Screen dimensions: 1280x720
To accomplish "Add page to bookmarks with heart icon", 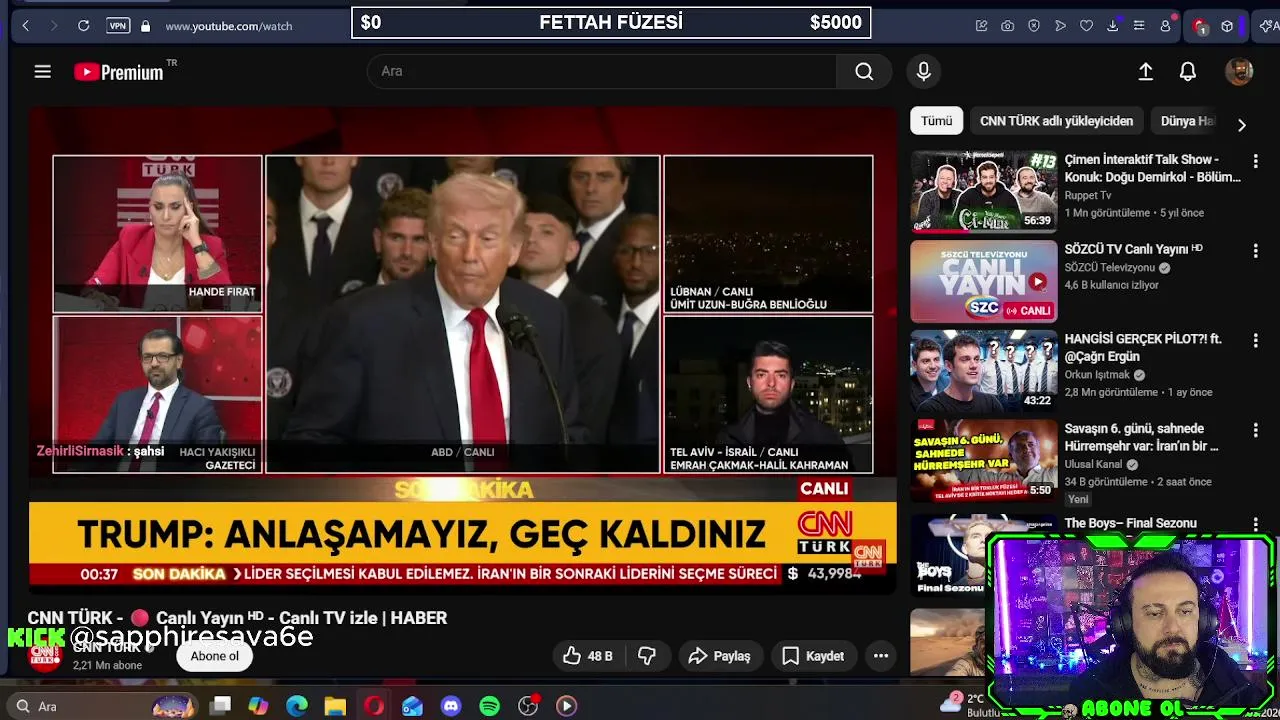I will [1086, 26].
